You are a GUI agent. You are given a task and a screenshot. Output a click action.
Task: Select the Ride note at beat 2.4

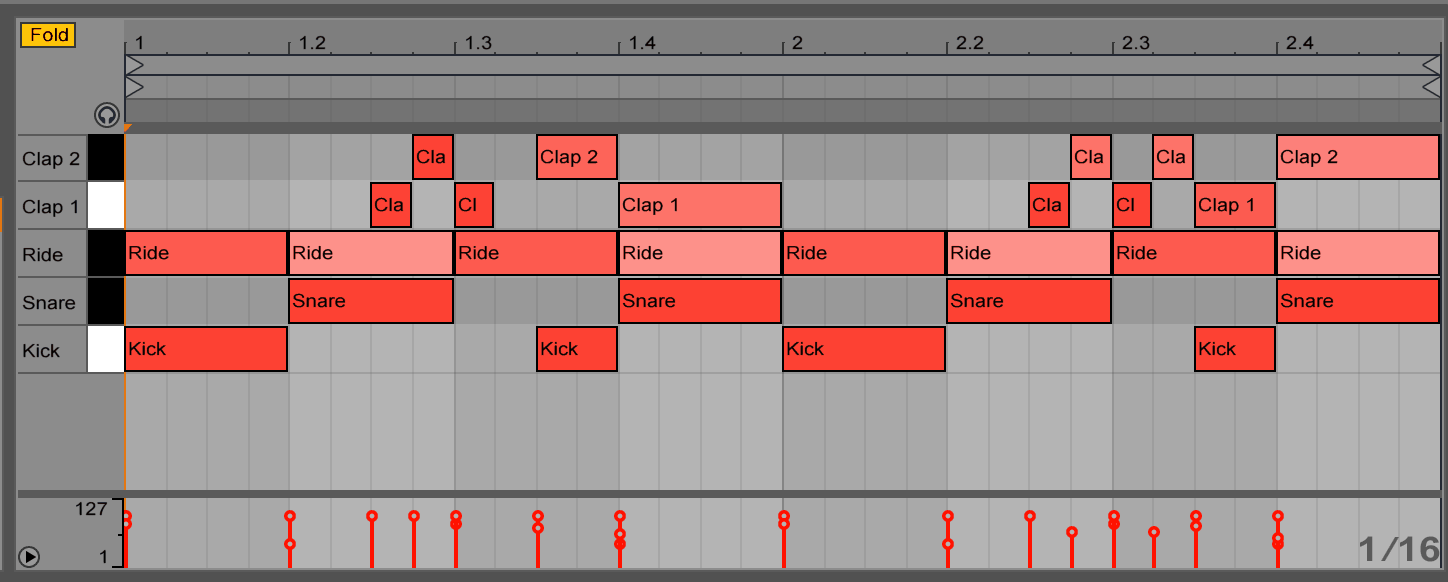(x=1358, y=253)
